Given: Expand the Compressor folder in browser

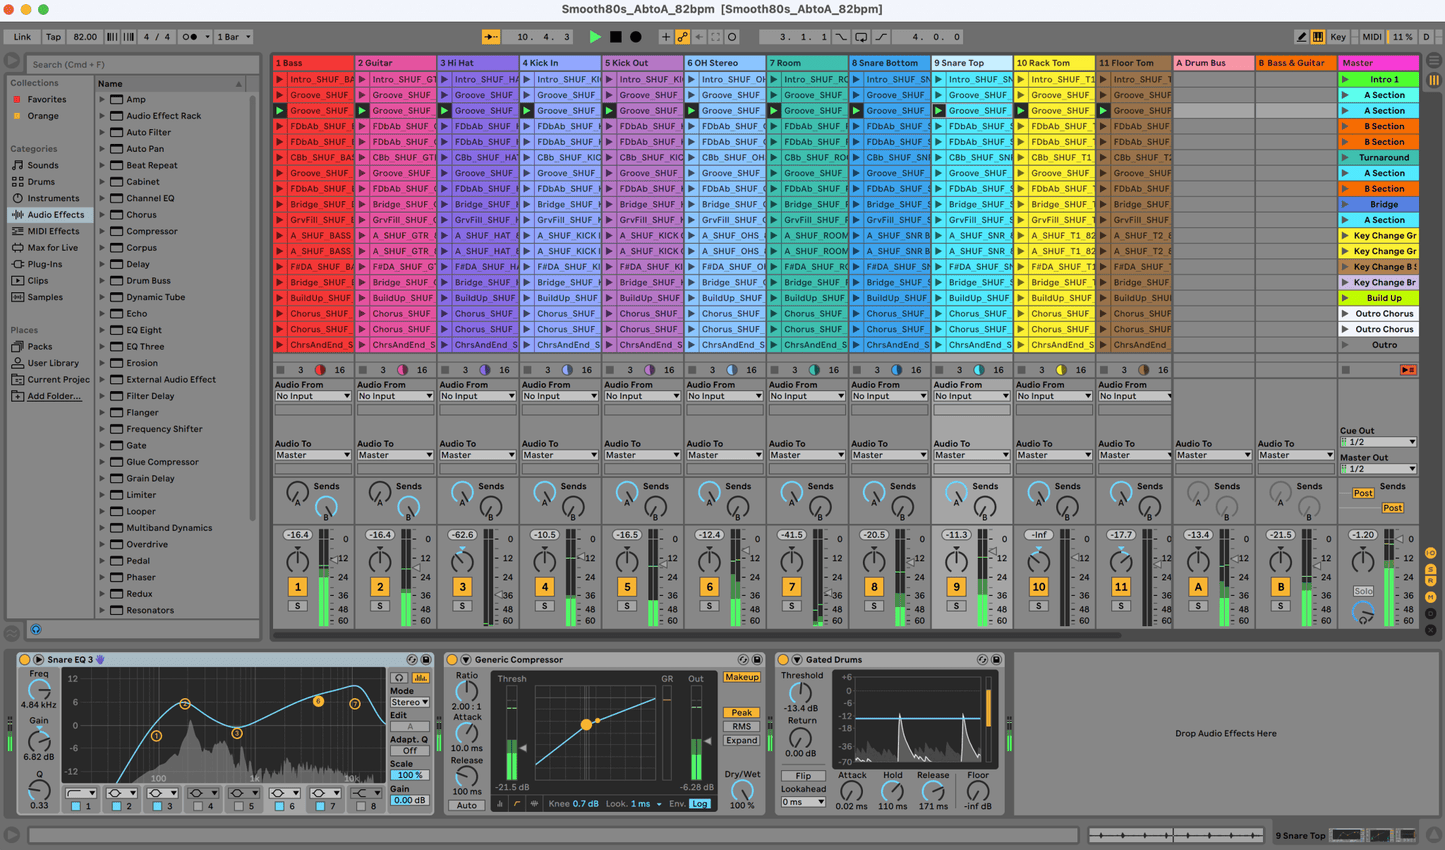Looking at the screenshot, I should [102, 231].
